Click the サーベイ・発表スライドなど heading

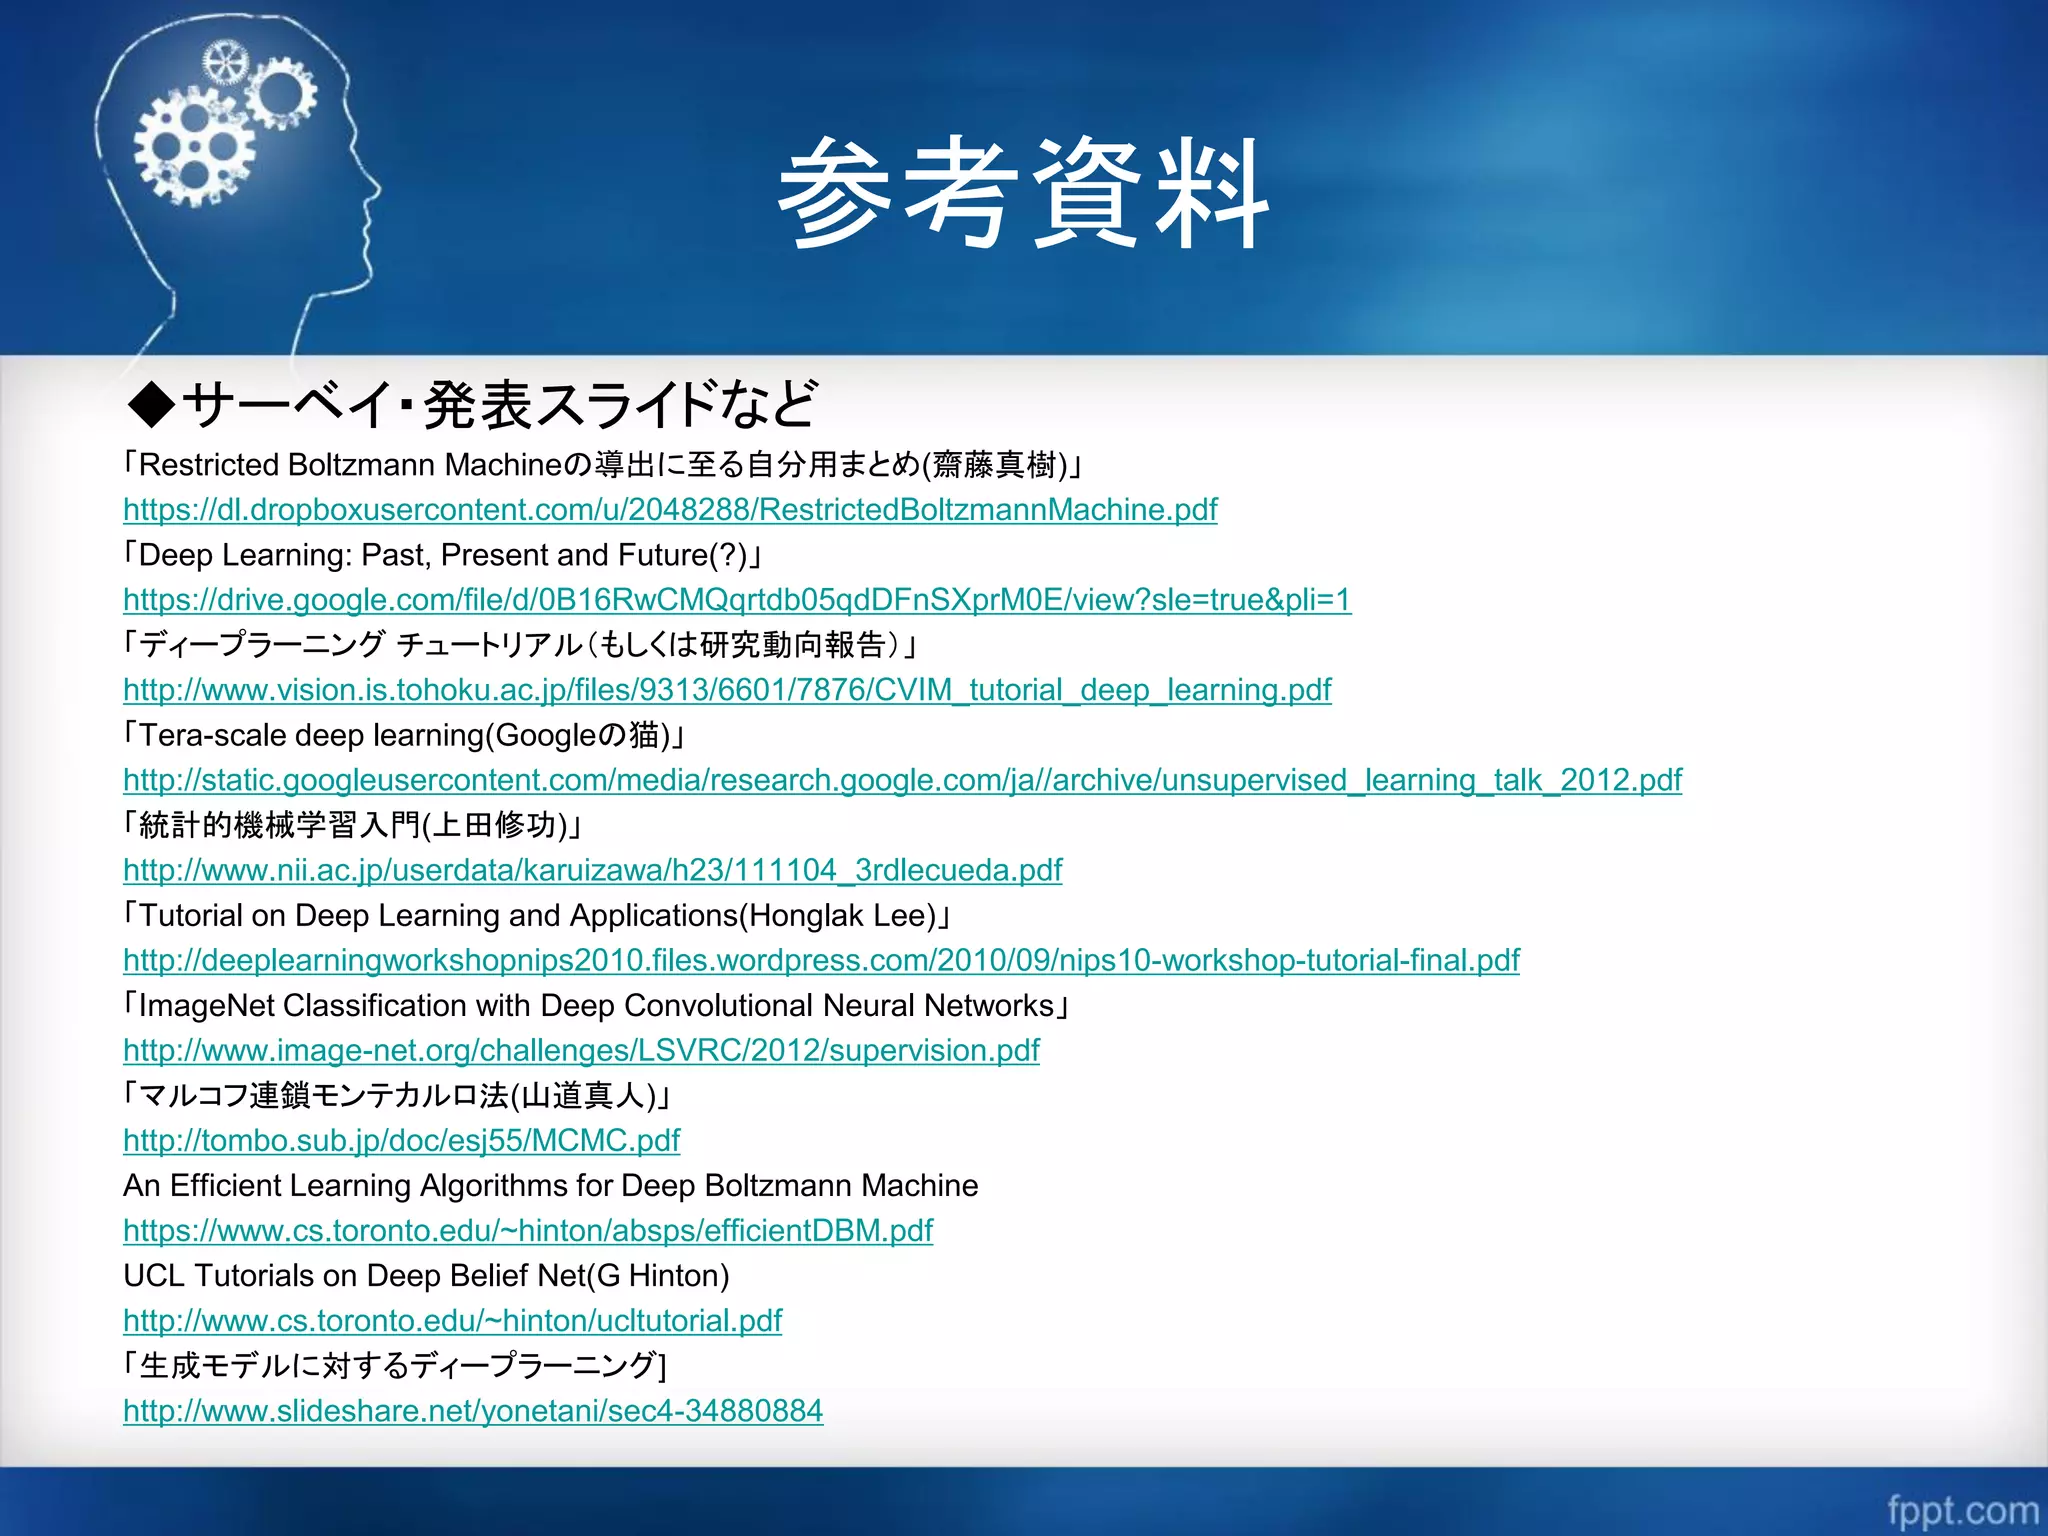point(472,404)
